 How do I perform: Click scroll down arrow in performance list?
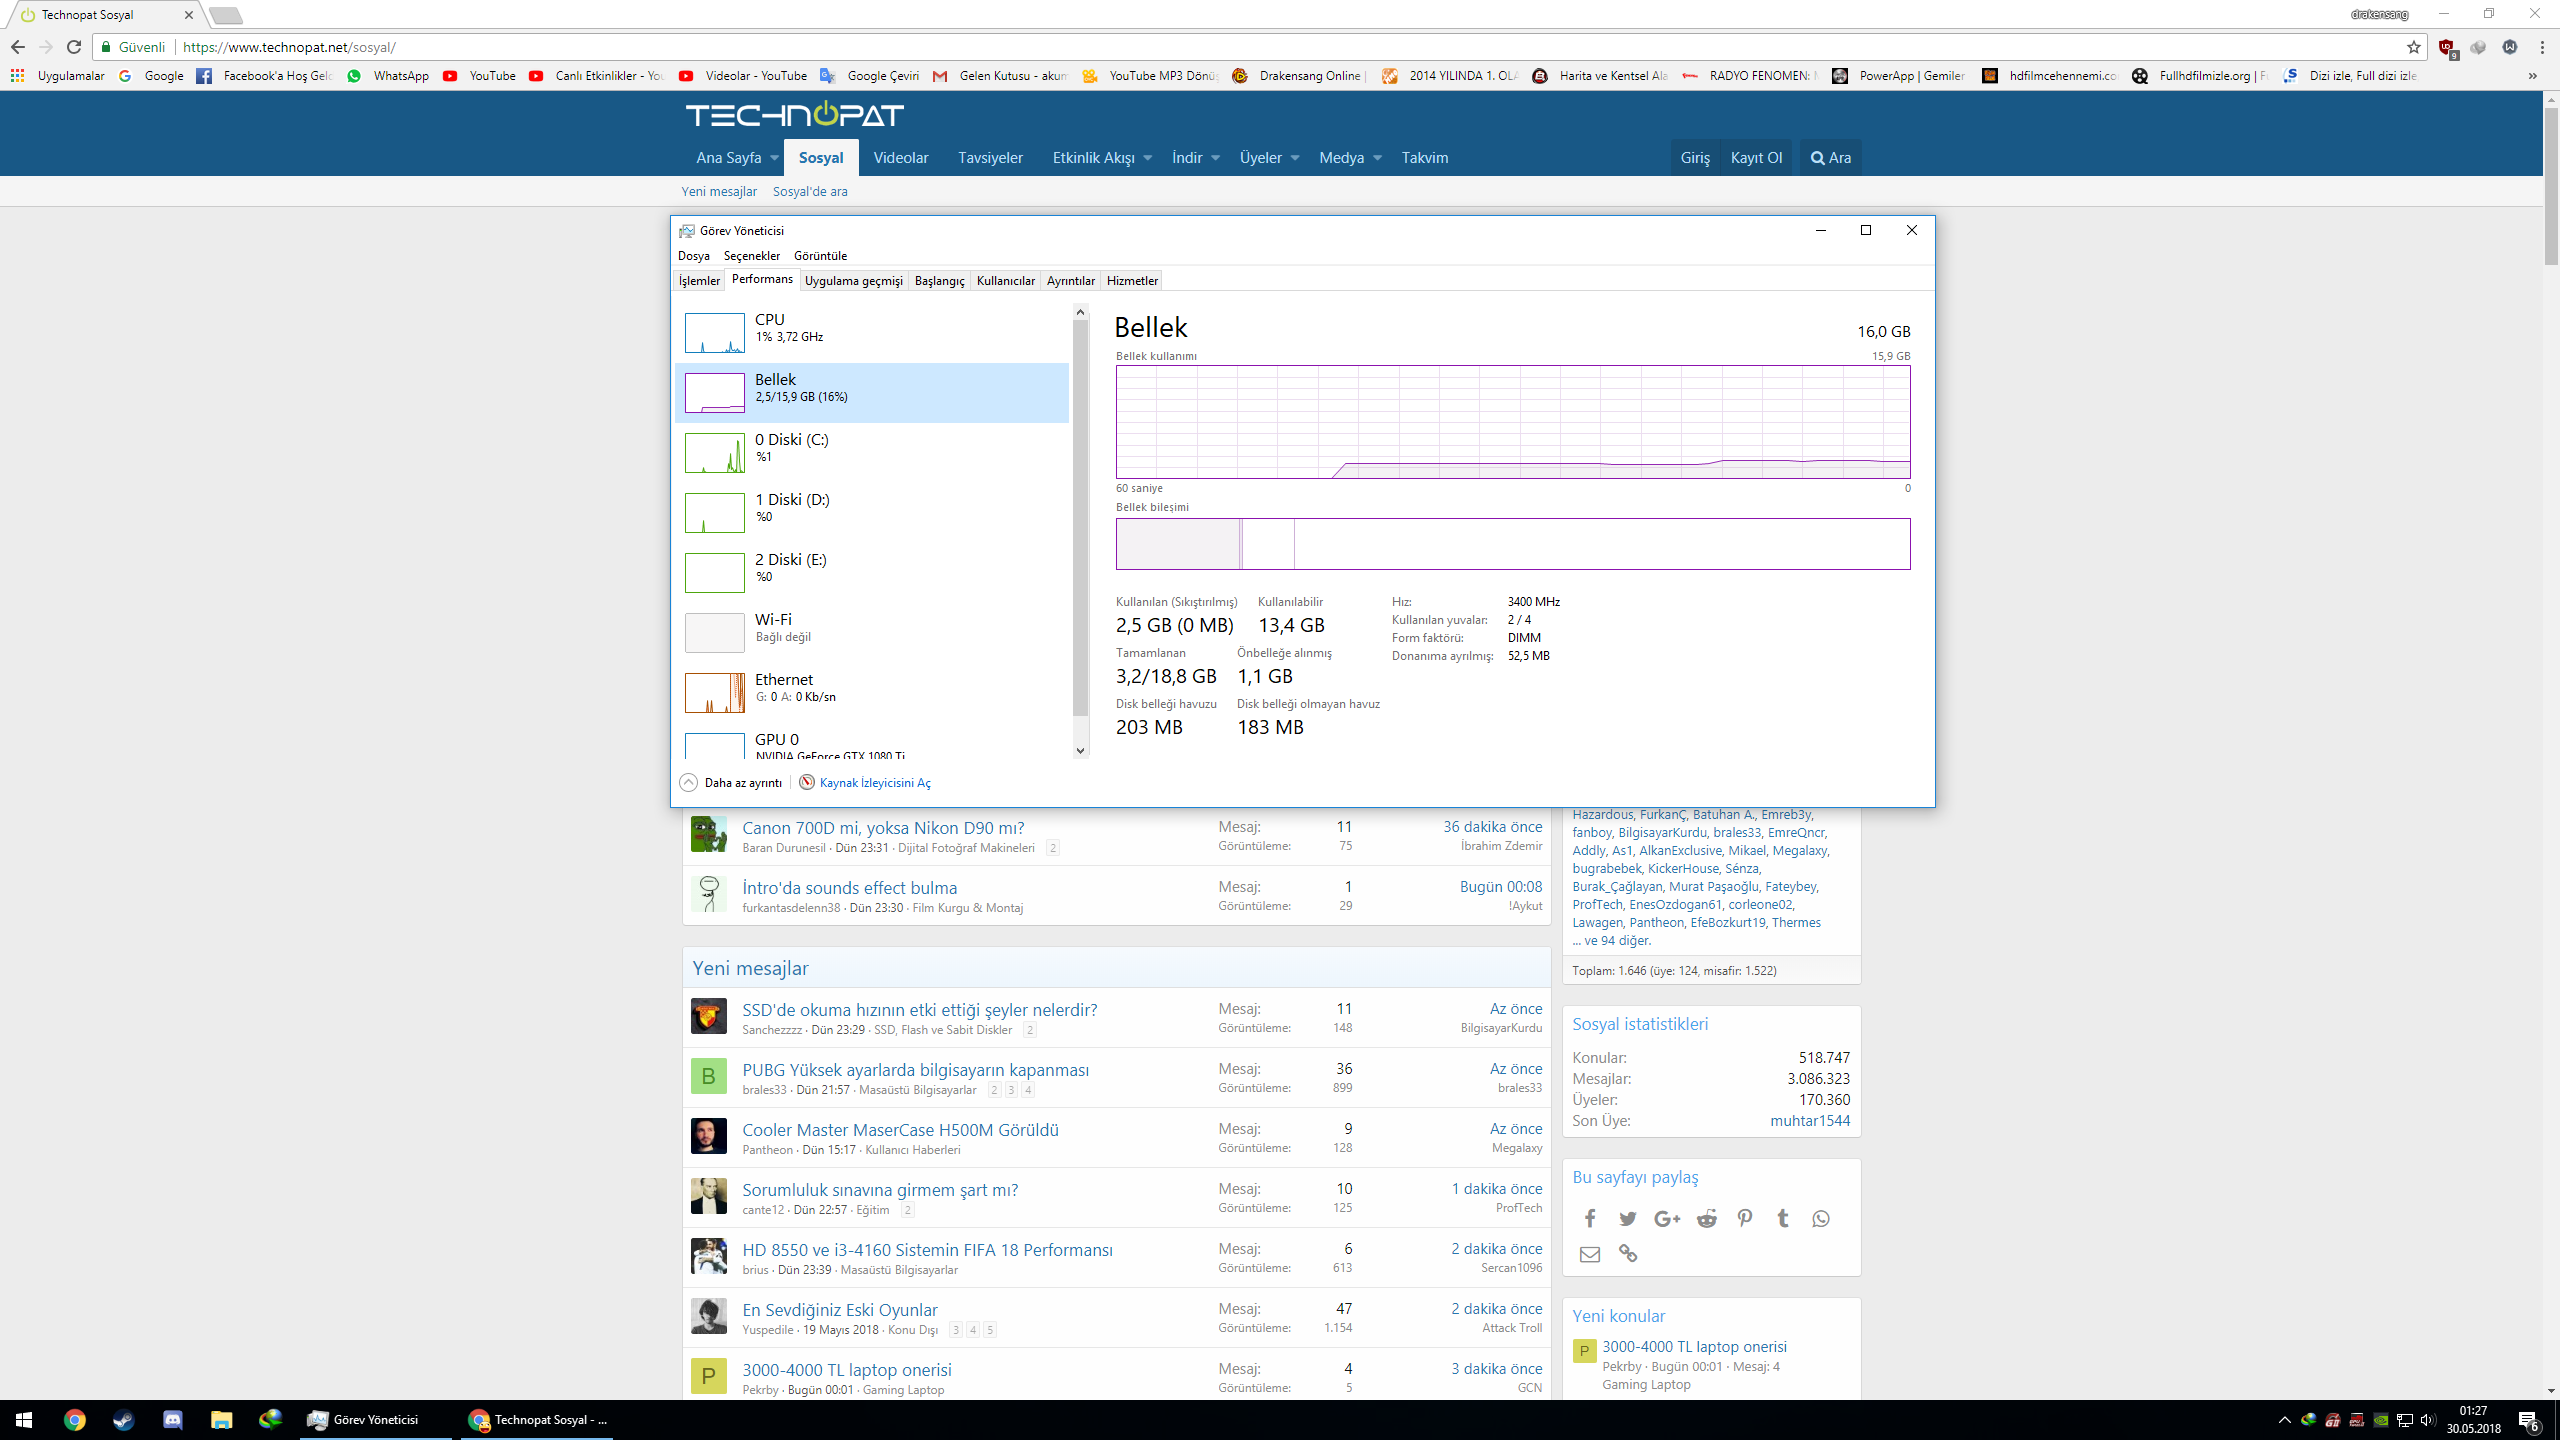coord(1080,750)
